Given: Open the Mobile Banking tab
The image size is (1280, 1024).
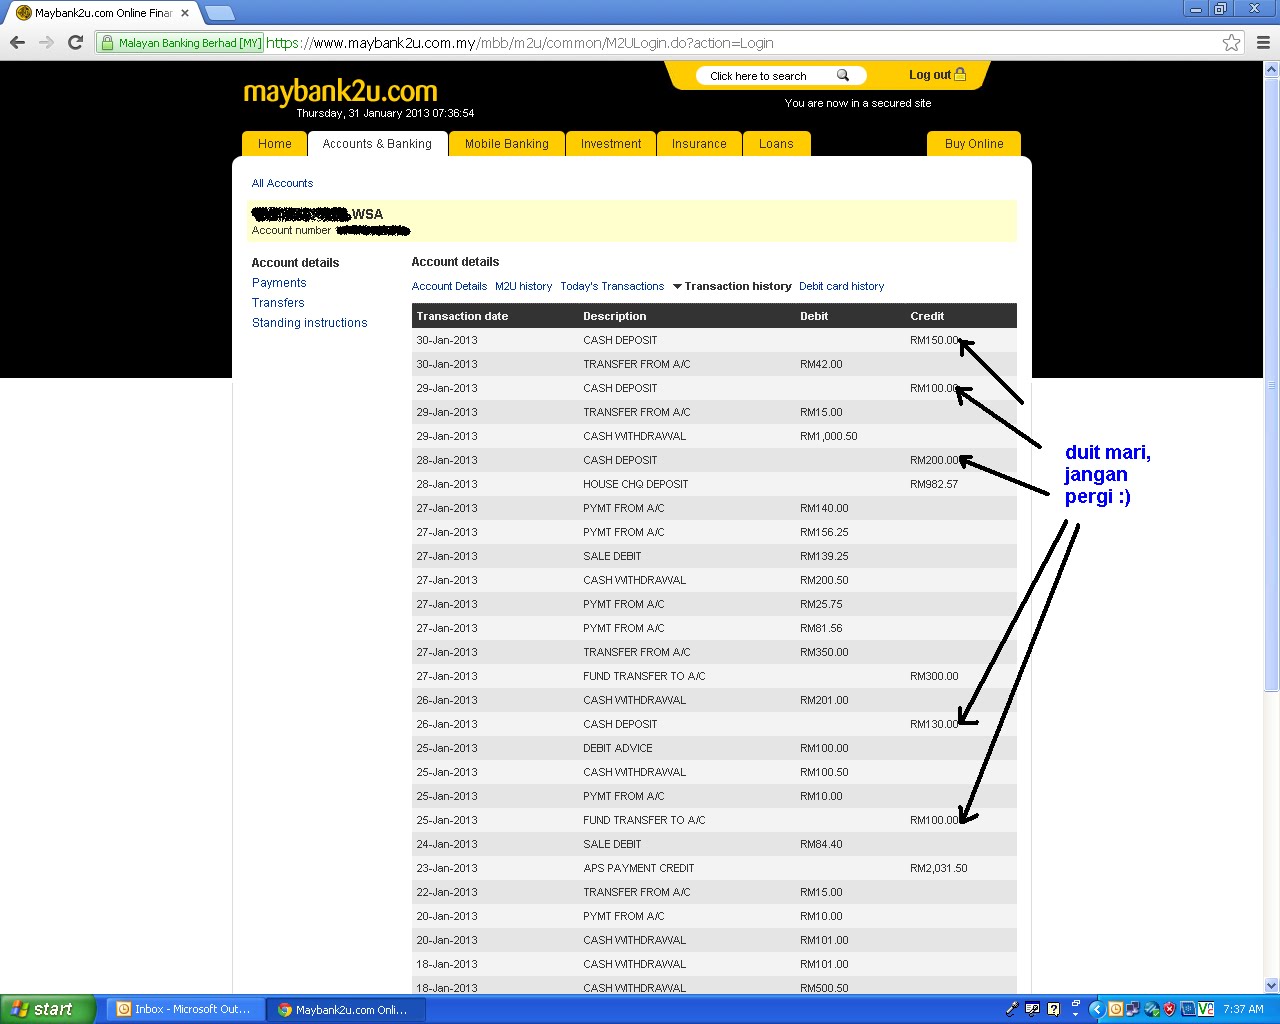Looking at the screenshot, I should (x=506, y=144).
